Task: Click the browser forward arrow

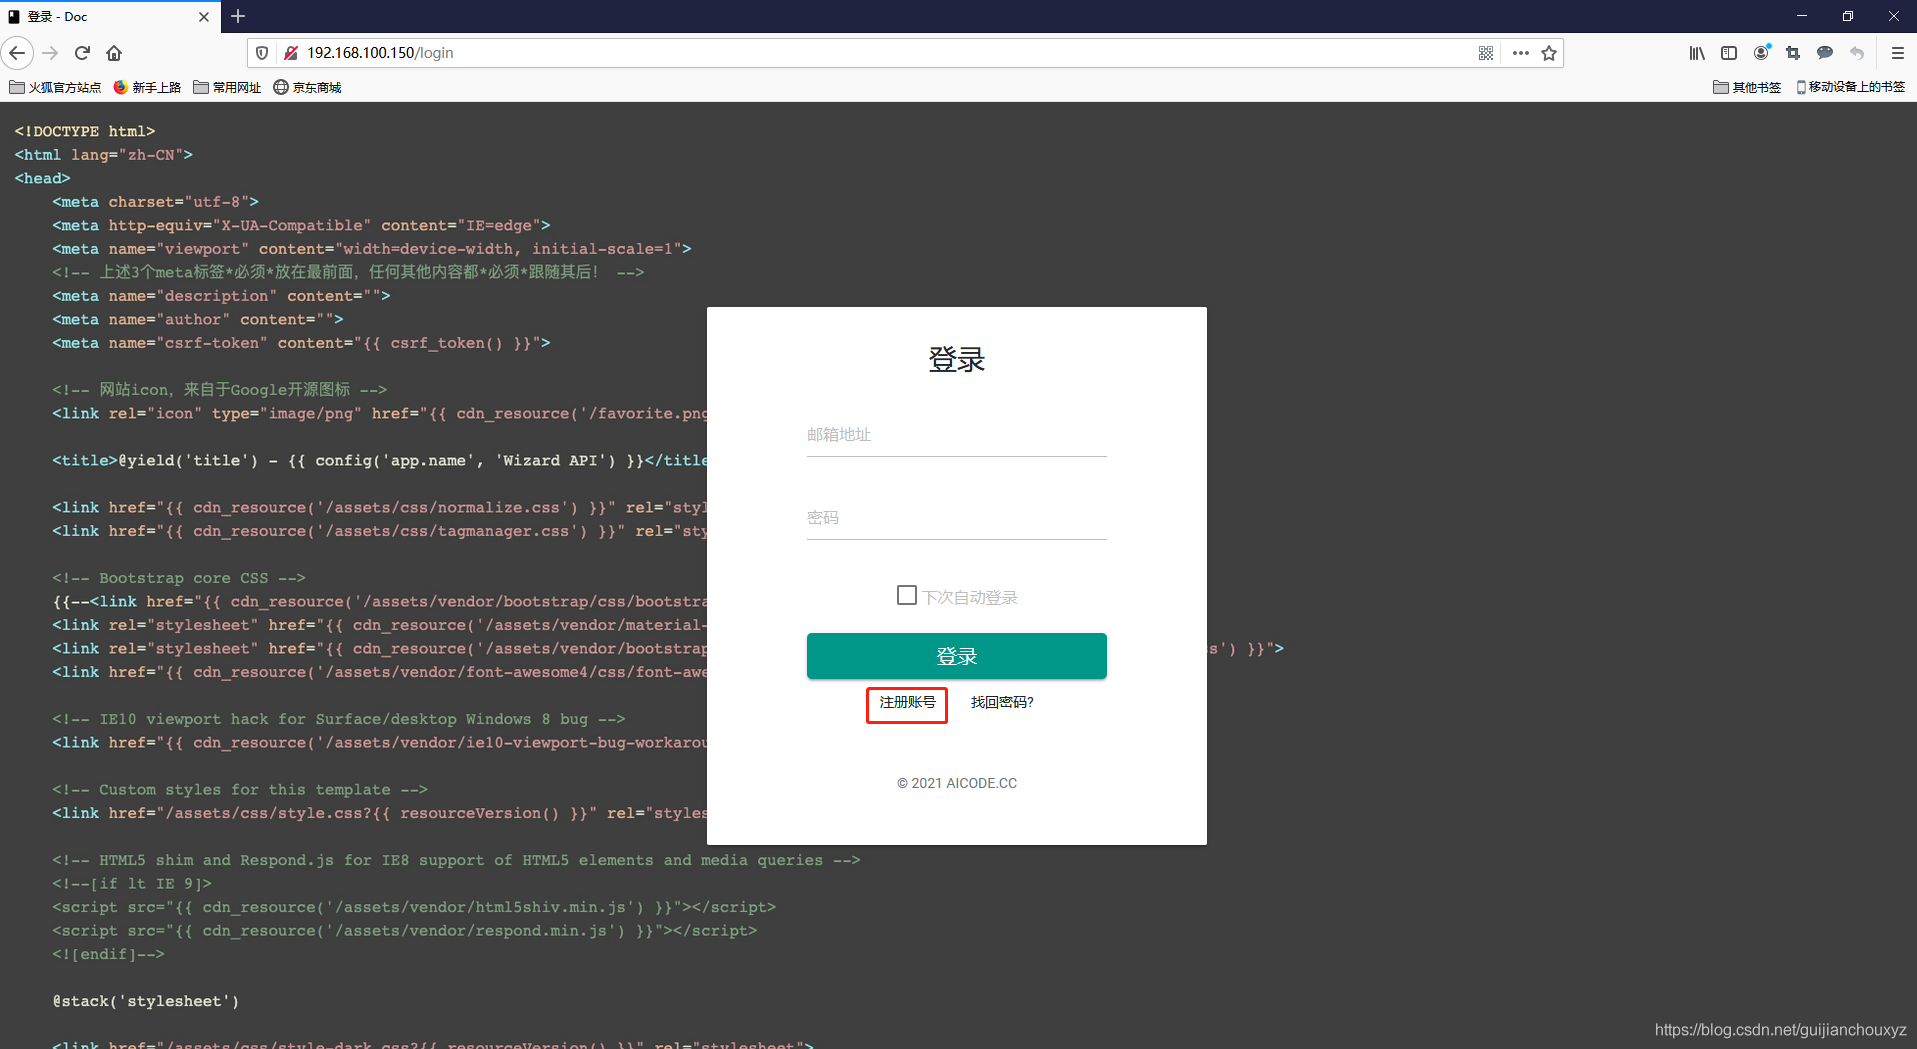Action: pyautogui.click(x=51, y=53)
